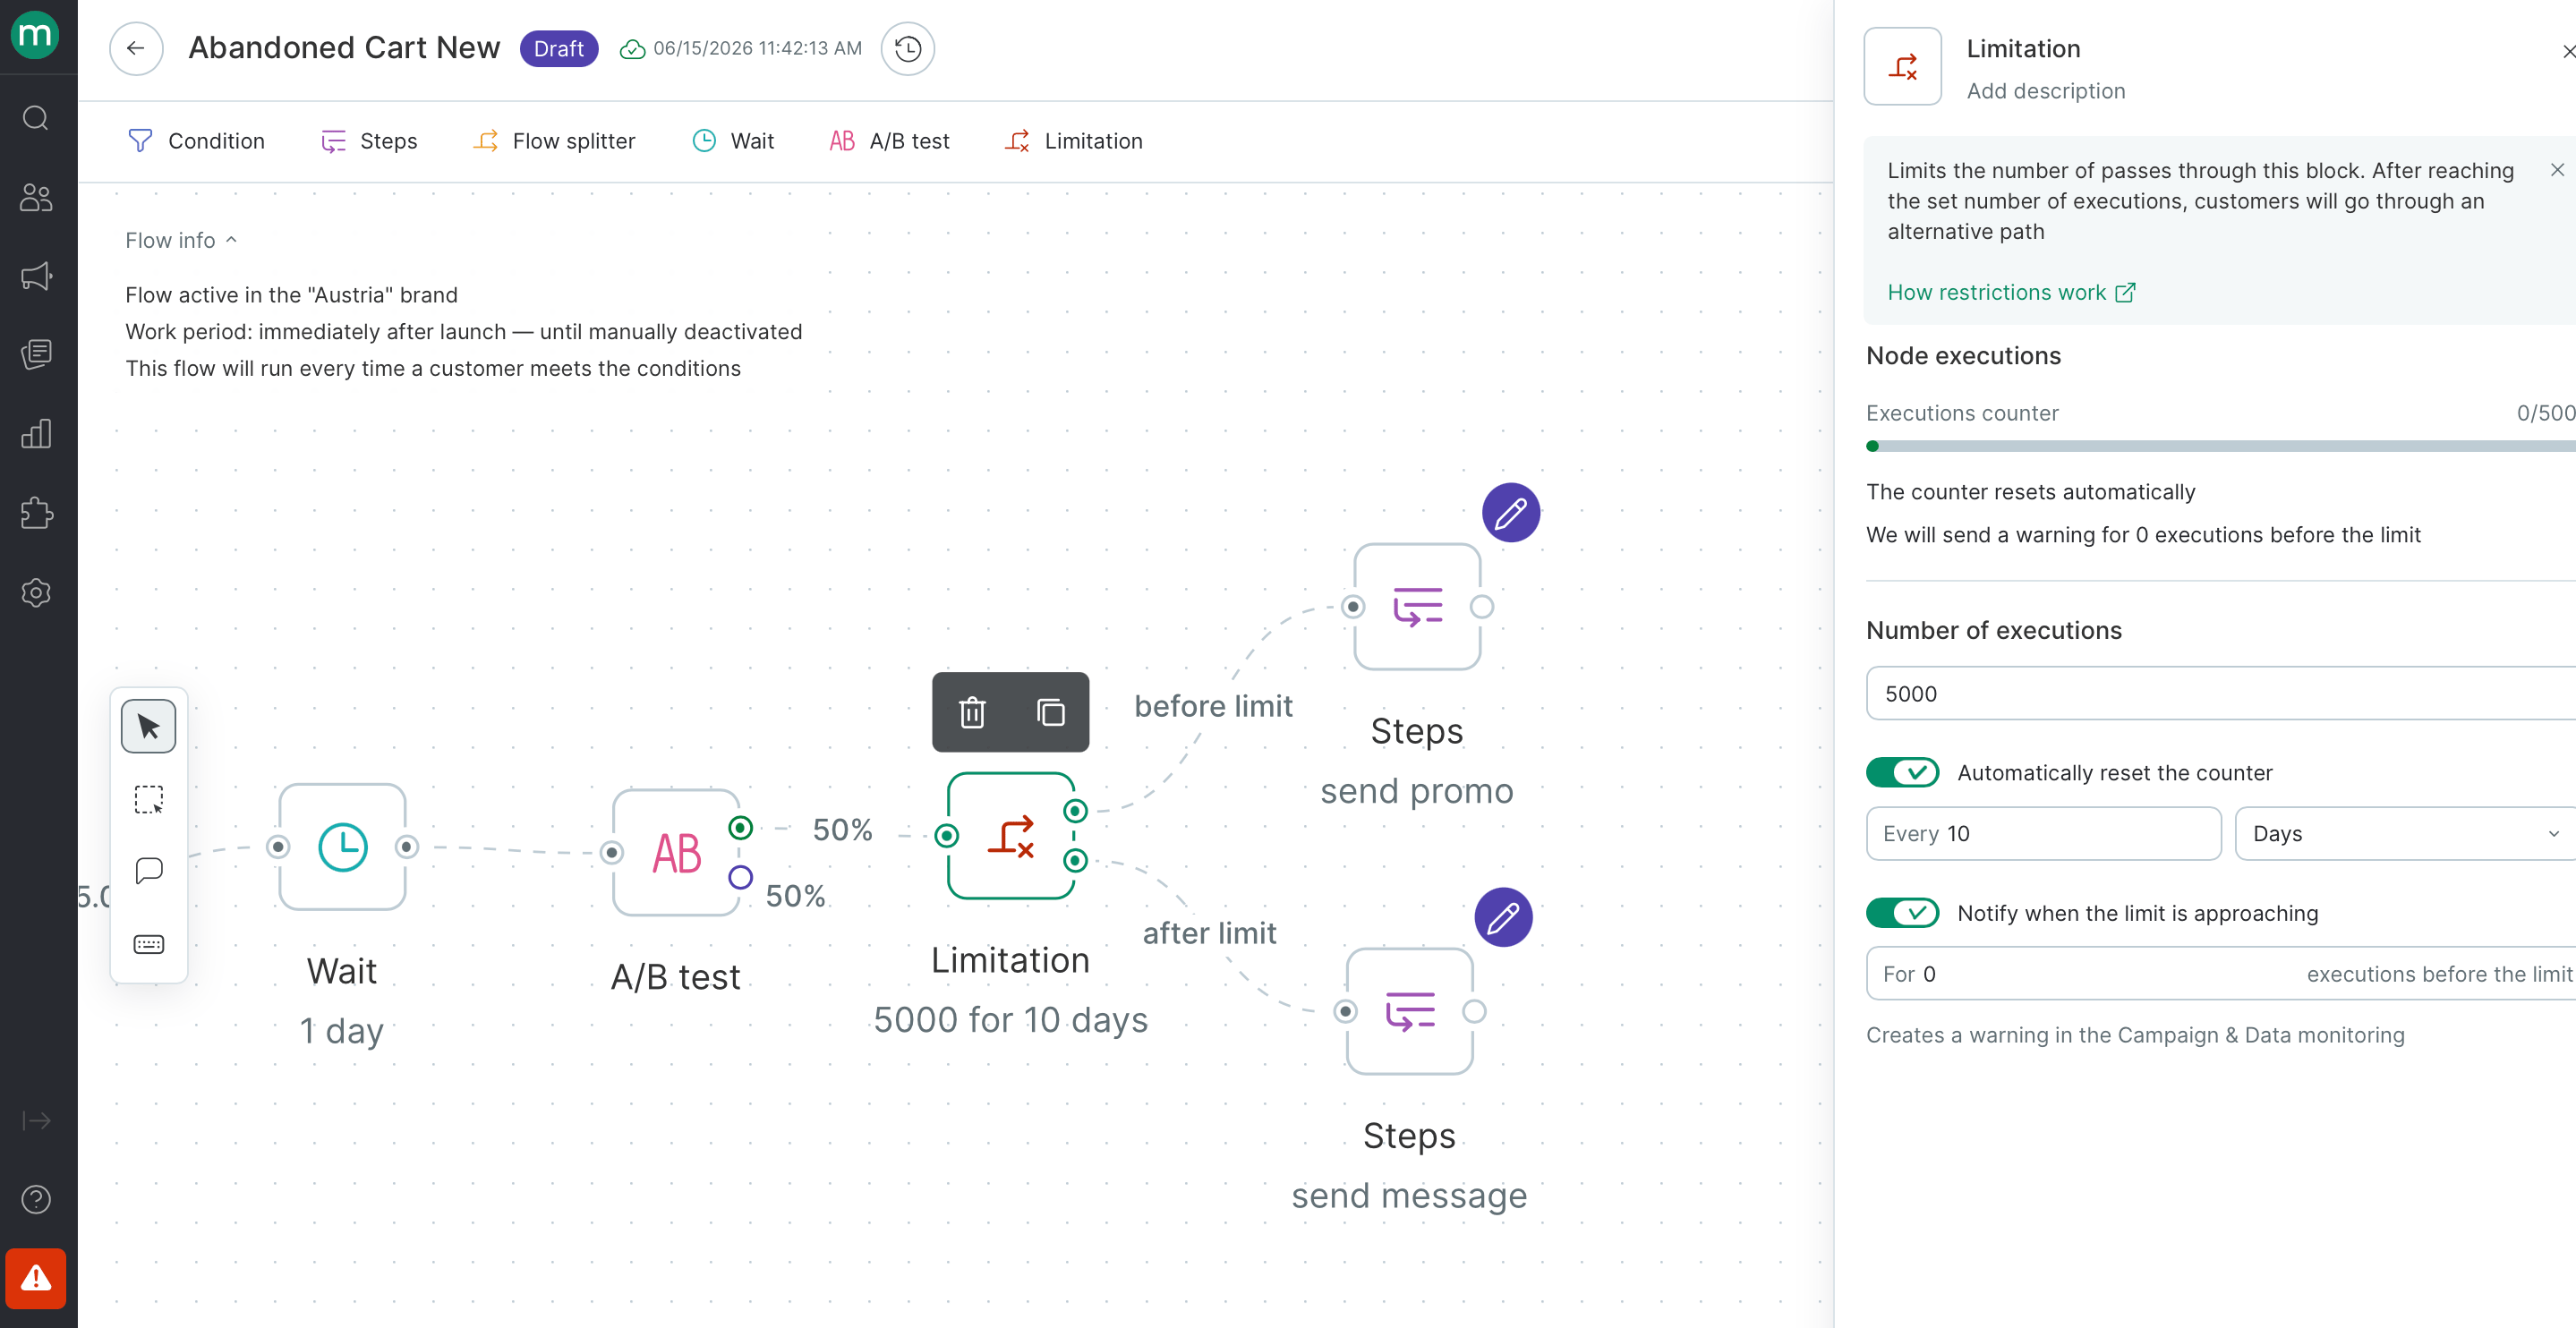Edit the 'send promo' Steps node pencil
The width and height of the screenshot is (2576, 1328).
1510,513
